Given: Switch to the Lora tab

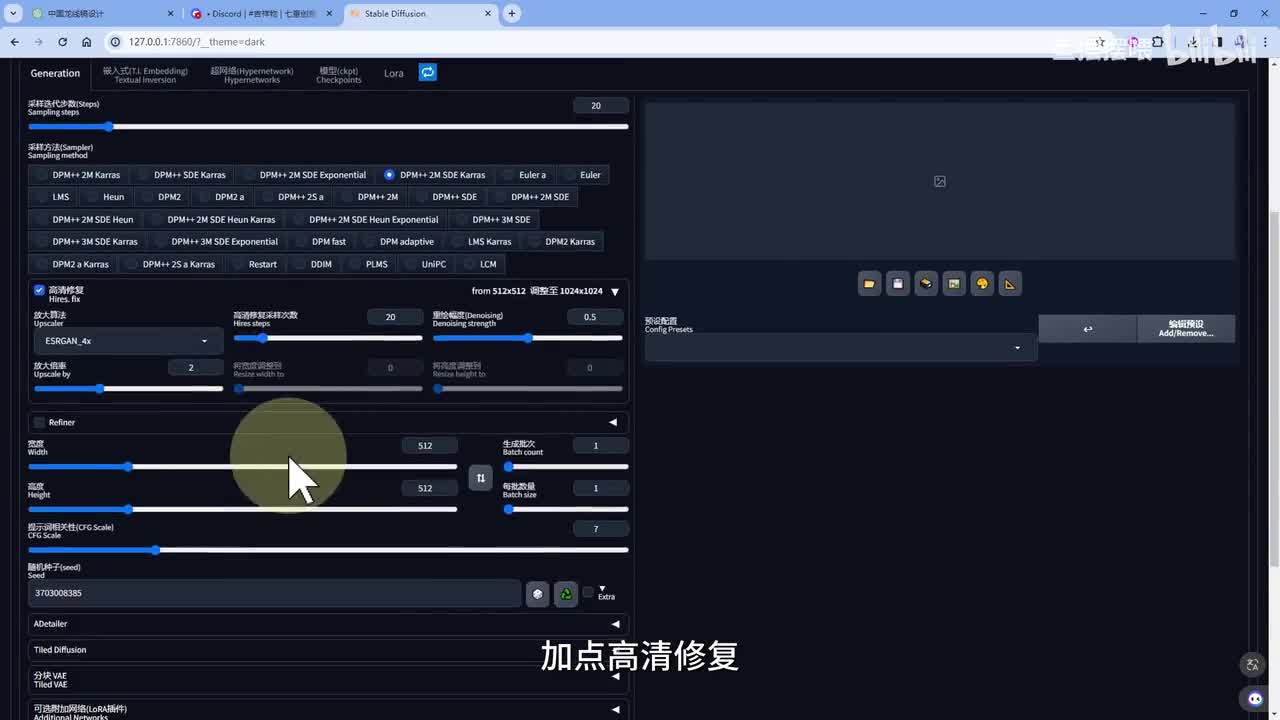Looking at the screenshot, I should (x=393, y=73).
